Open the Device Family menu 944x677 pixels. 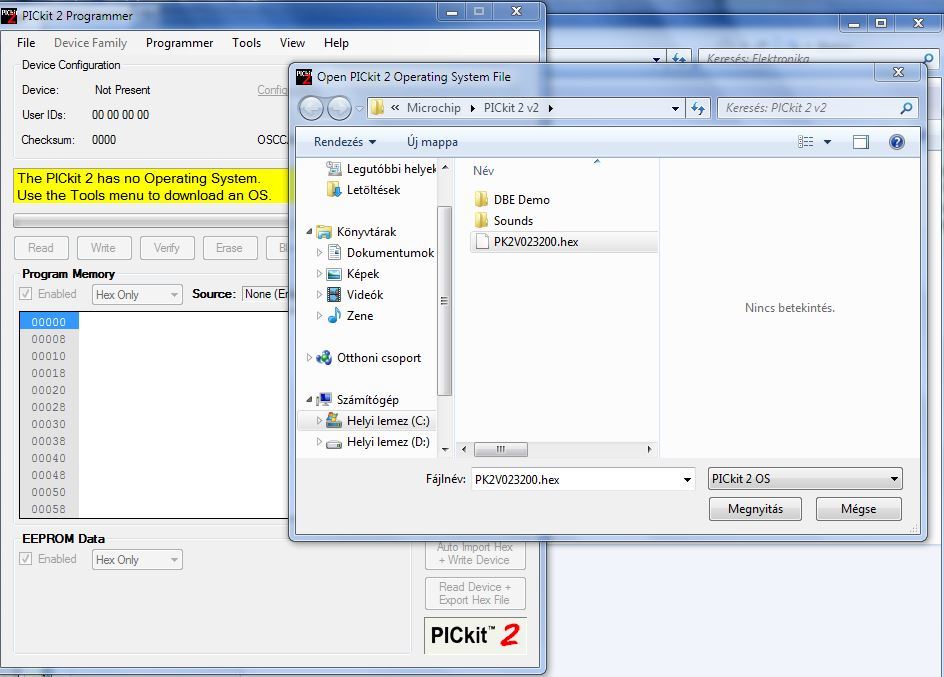coord(90,43)
